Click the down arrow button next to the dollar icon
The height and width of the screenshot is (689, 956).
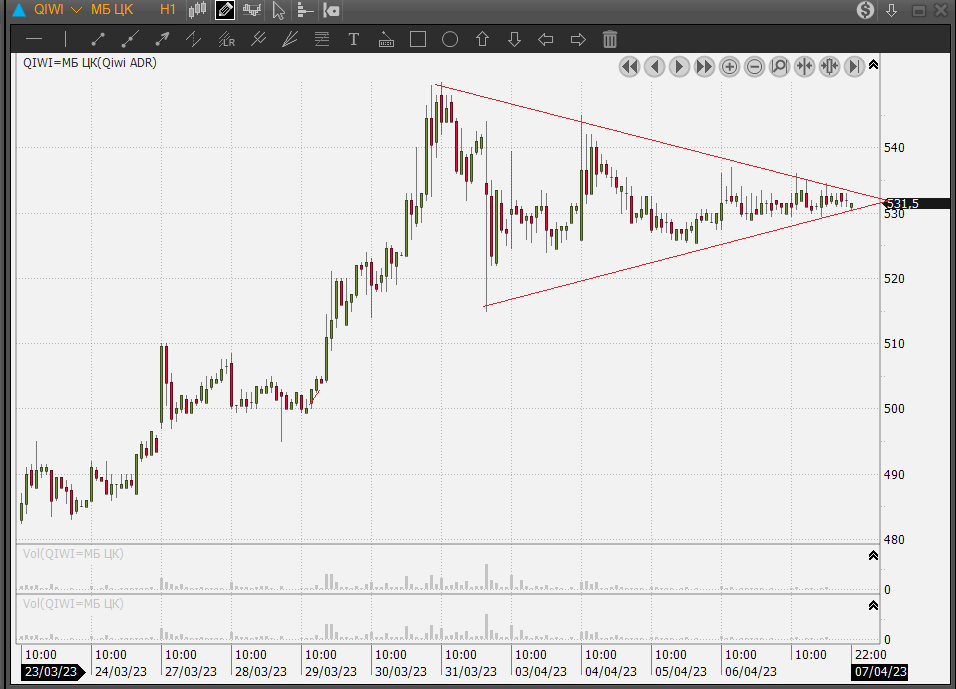891,10
